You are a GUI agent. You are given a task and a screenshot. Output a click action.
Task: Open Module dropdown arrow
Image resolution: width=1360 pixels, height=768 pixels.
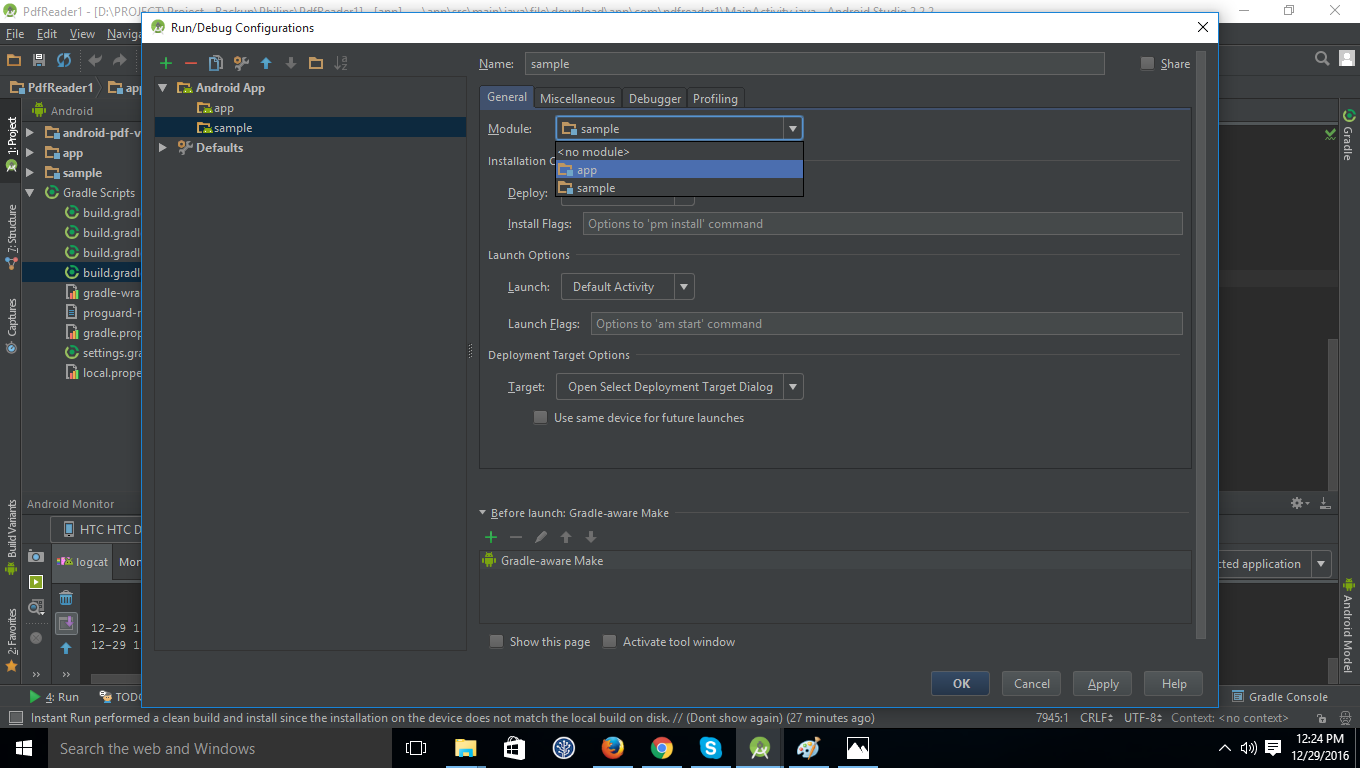pos(792,128)
